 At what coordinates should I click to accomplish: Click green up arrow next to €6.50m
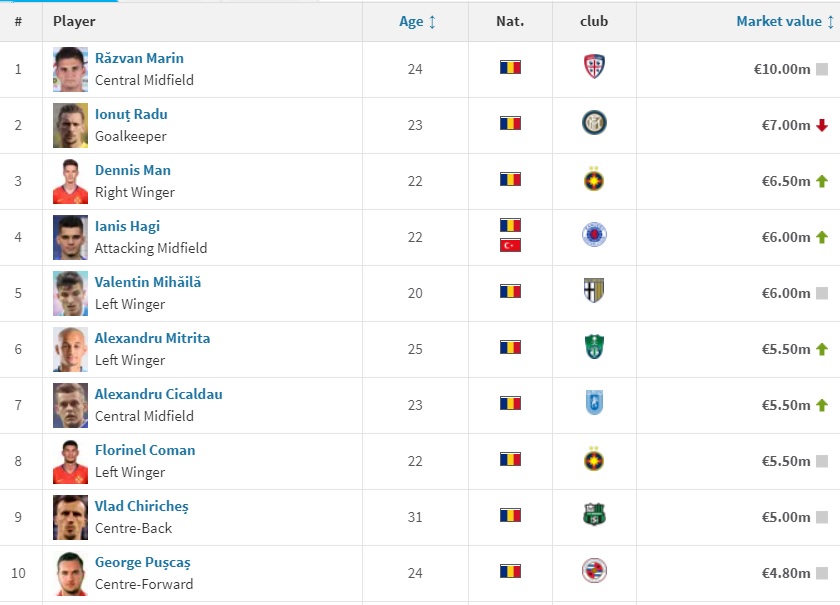(822, 181)
